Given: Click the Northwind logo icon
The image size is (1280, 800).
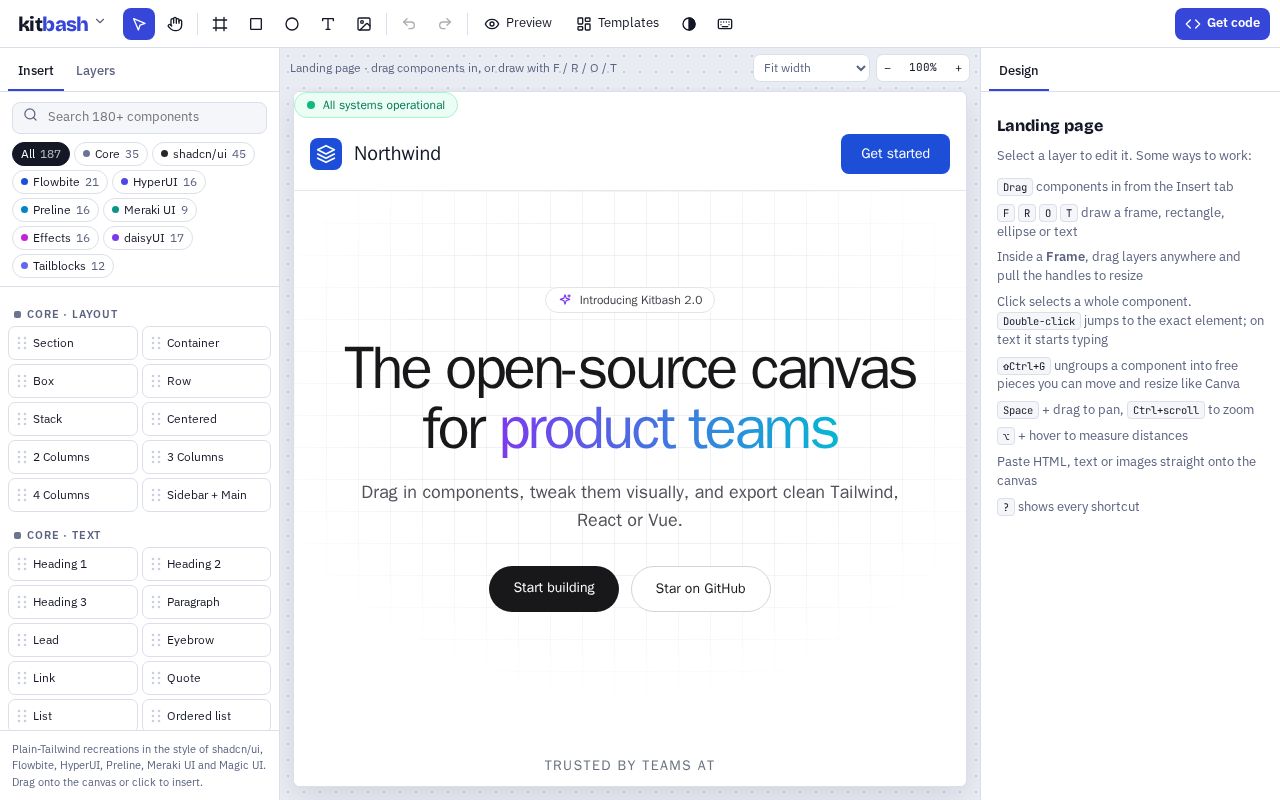Looking at the screenshot, I should pos(326,154).
